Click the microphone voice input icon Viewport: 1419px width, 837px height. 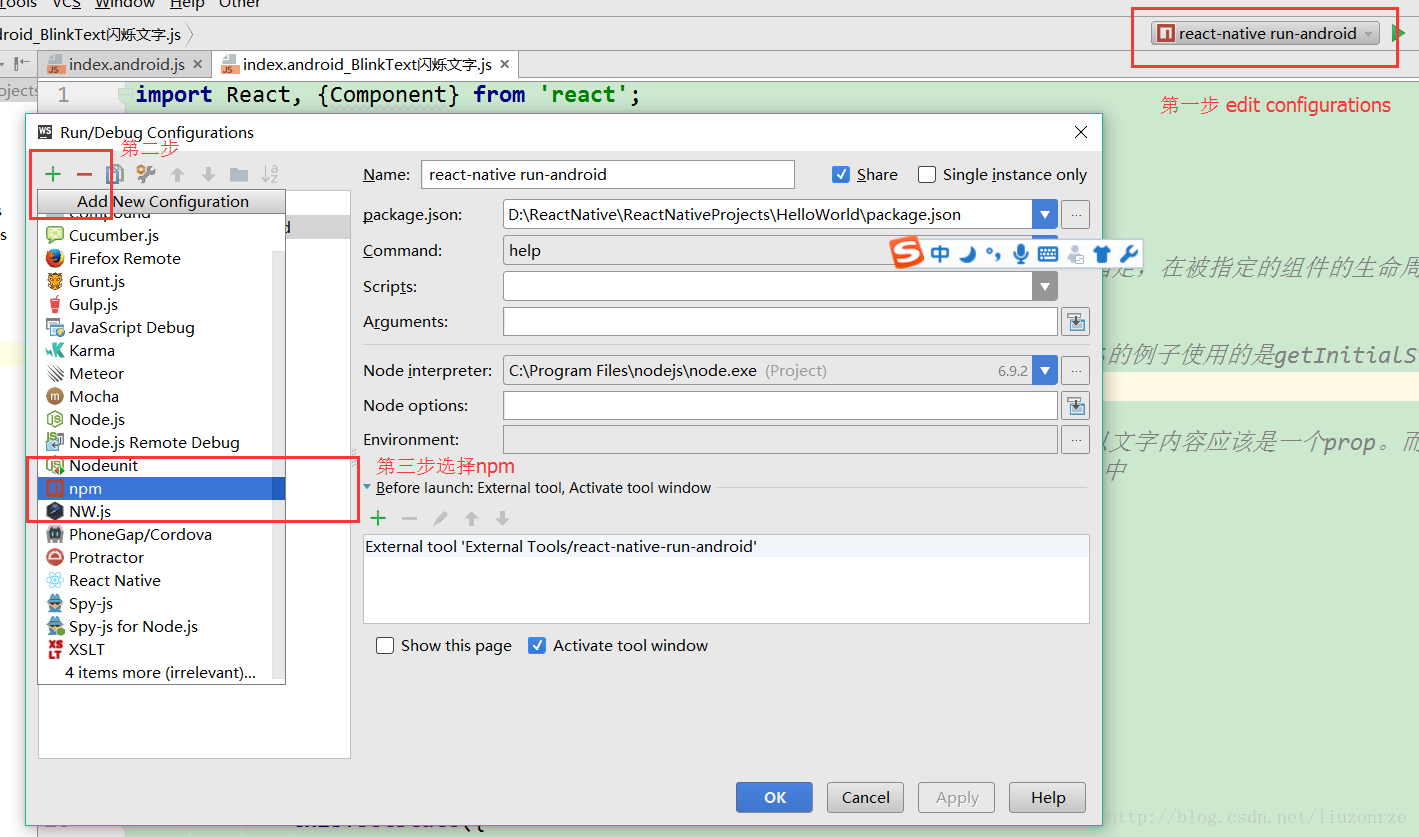click(1020, 254)
